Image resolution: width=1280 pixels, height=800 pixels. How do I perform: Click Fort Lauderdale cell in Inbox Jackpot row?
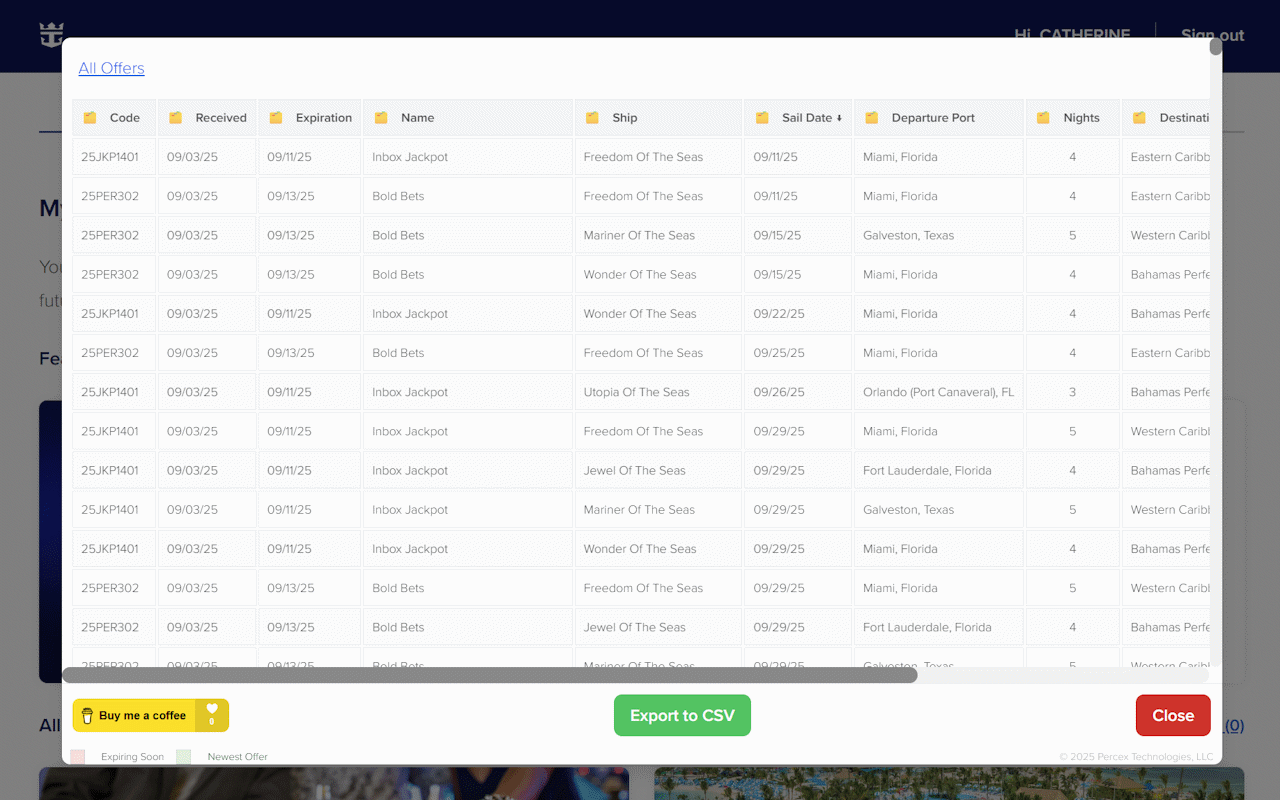[938, 471]
